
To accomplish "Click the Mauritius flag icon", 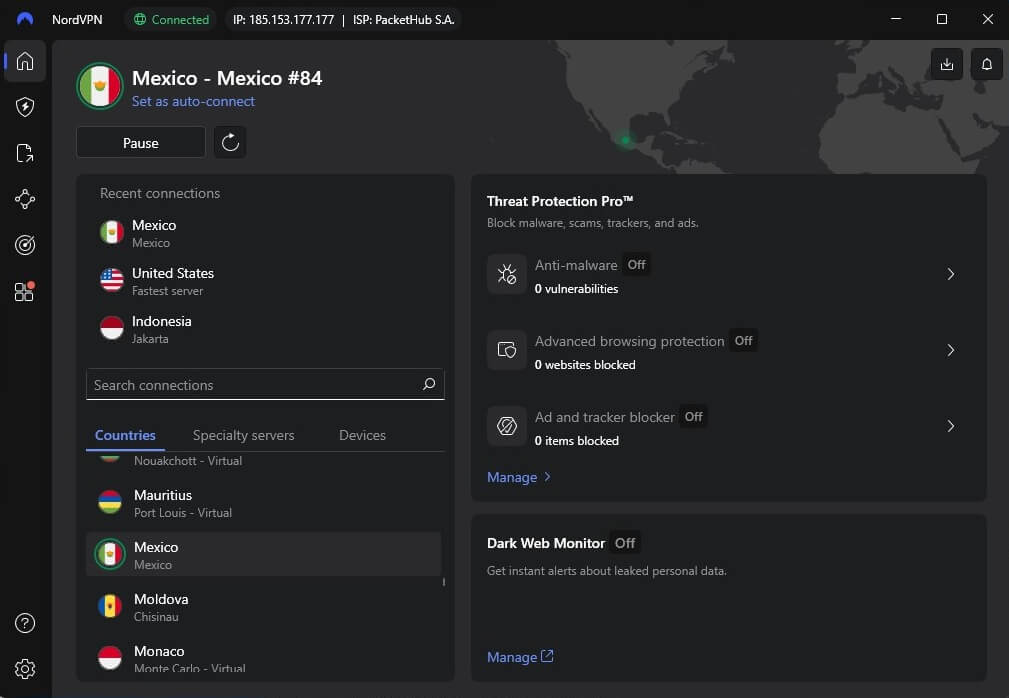I will click(110, 502).
